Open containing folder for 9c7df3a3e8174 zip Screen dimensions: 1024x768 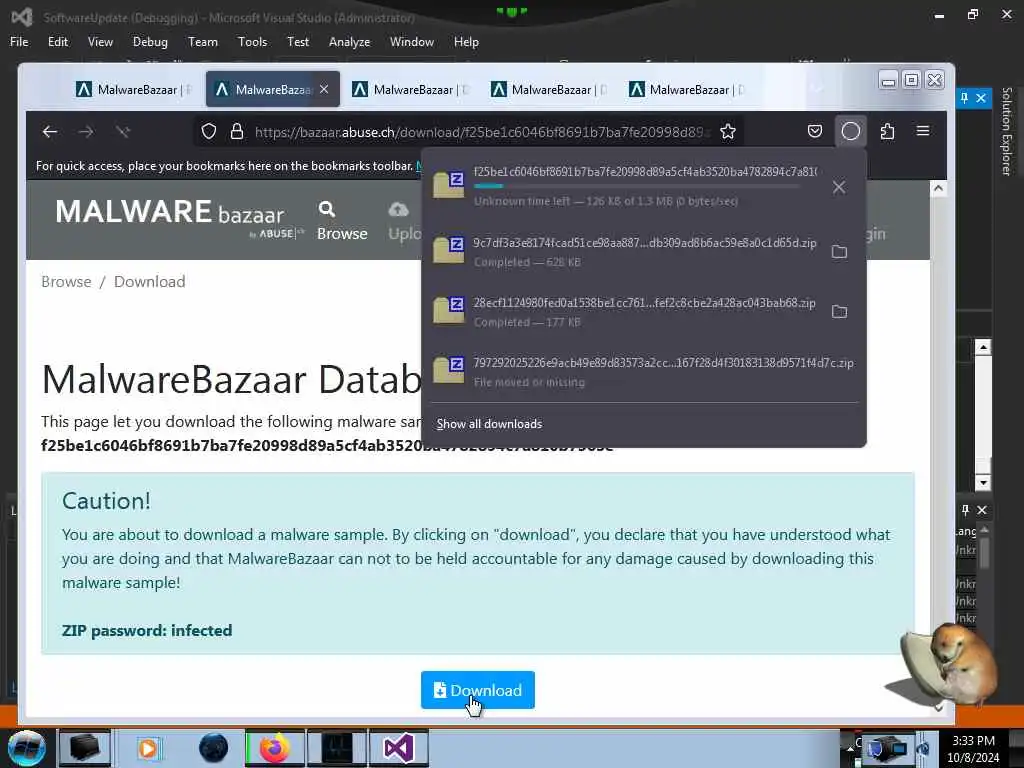[839, 251]
